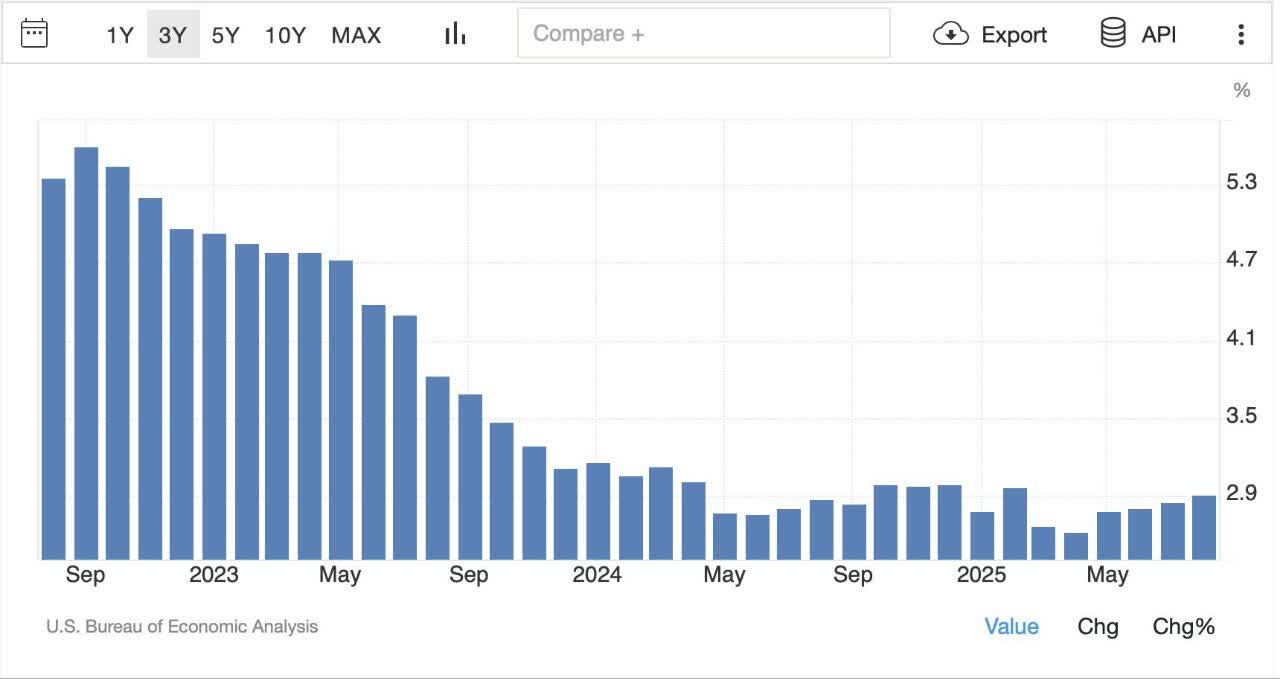The image size is (1280, 679).
Task: Switch view to Chg
Action: (x=1098, y=627)
